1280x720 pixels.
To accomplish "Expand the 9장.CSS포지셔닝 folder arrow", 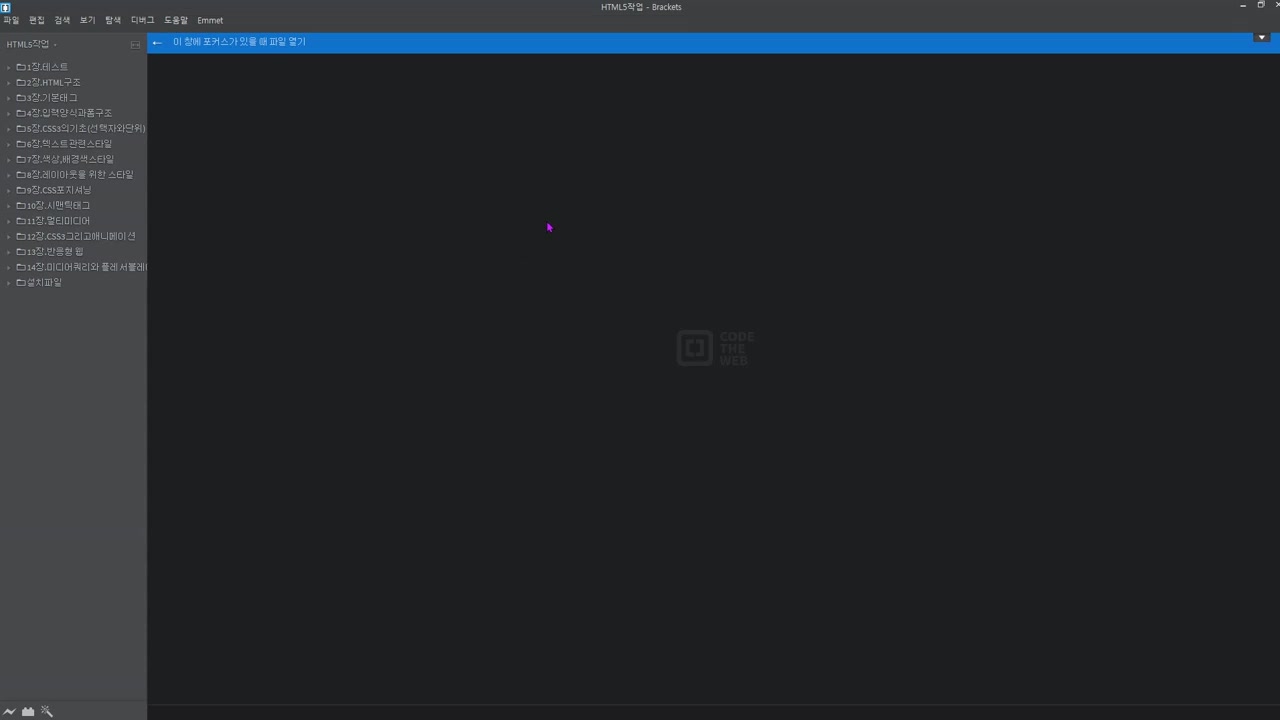I will click(8, 191).
